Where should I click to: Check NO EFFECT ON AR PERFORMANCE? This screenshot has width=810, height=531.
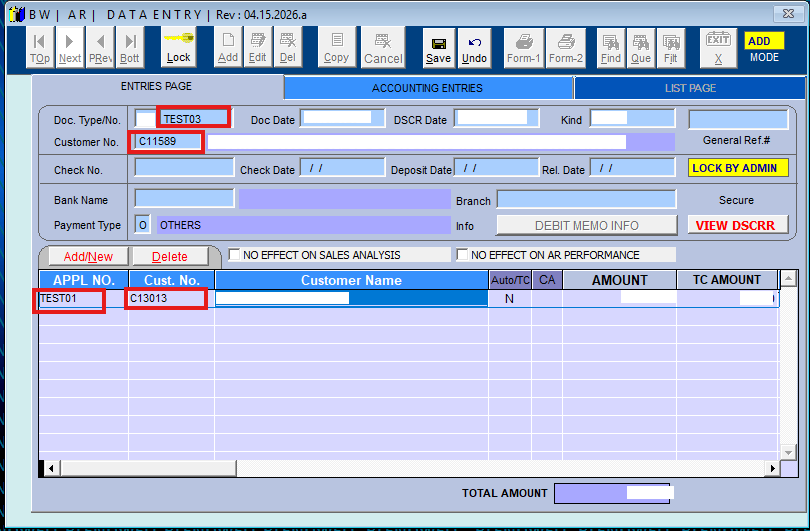[x=462, y=255]
